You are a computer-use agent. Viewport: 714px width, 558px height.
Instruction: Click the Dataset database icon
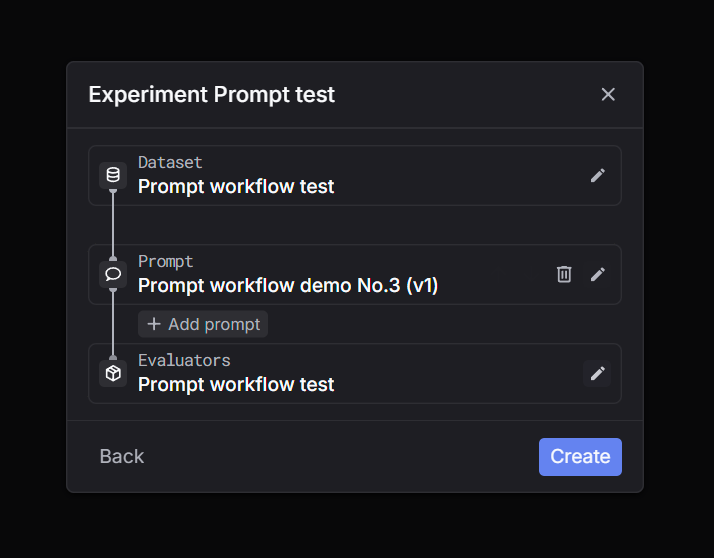(113, 175)
